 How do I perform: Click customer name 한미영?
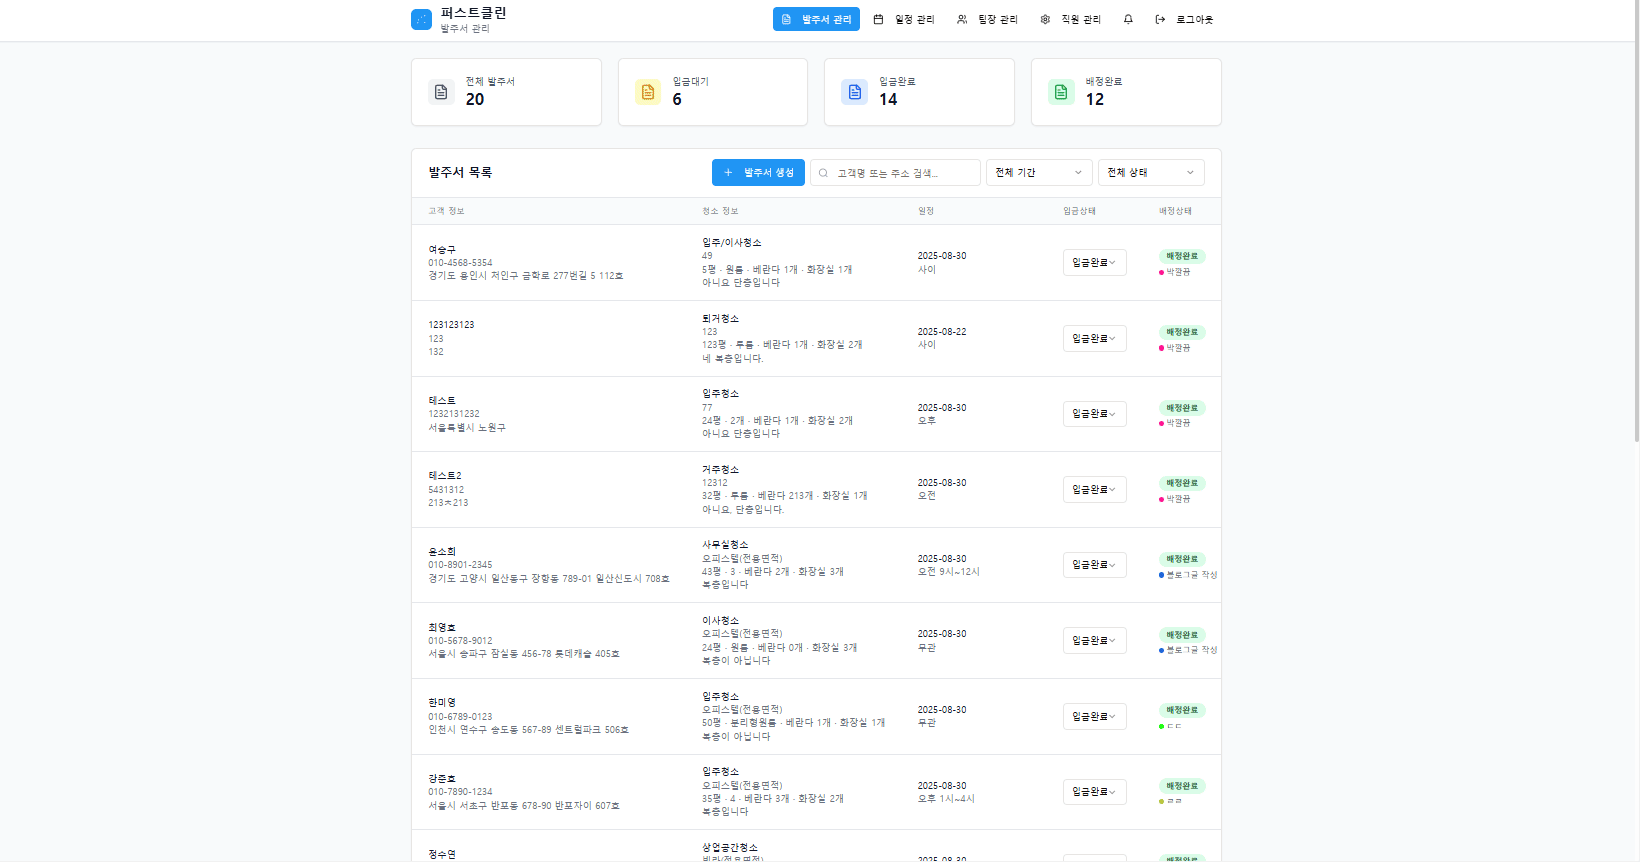pyautogui.click(x=442, y=703)
